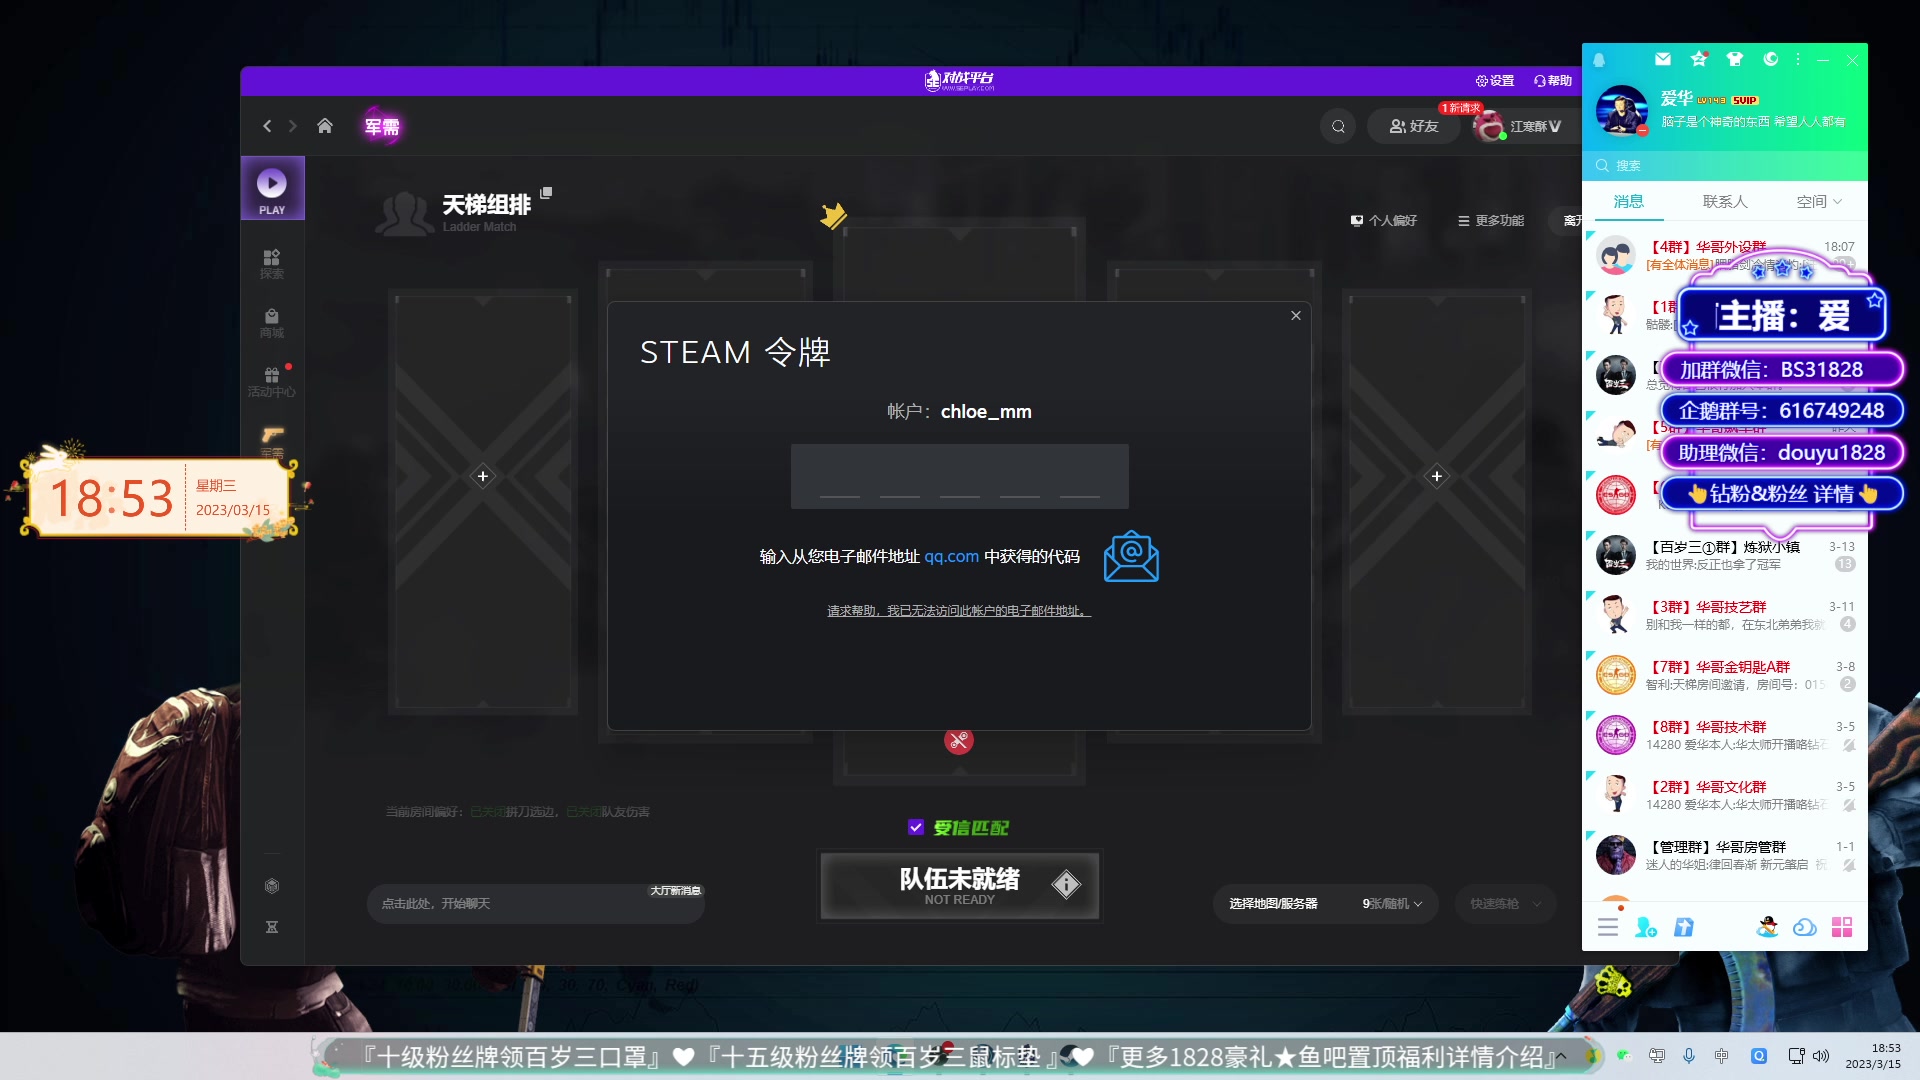Click the qq.com email link
This screenshot has height=1080, width=1920.
point(951,557)
